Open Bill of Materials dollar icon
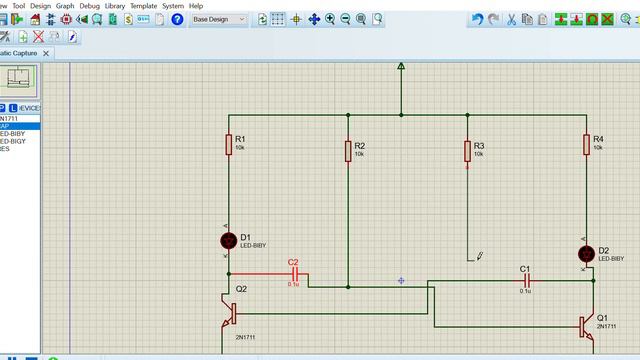The width and height of the screenshot is (640, 360). pos(128,19)
